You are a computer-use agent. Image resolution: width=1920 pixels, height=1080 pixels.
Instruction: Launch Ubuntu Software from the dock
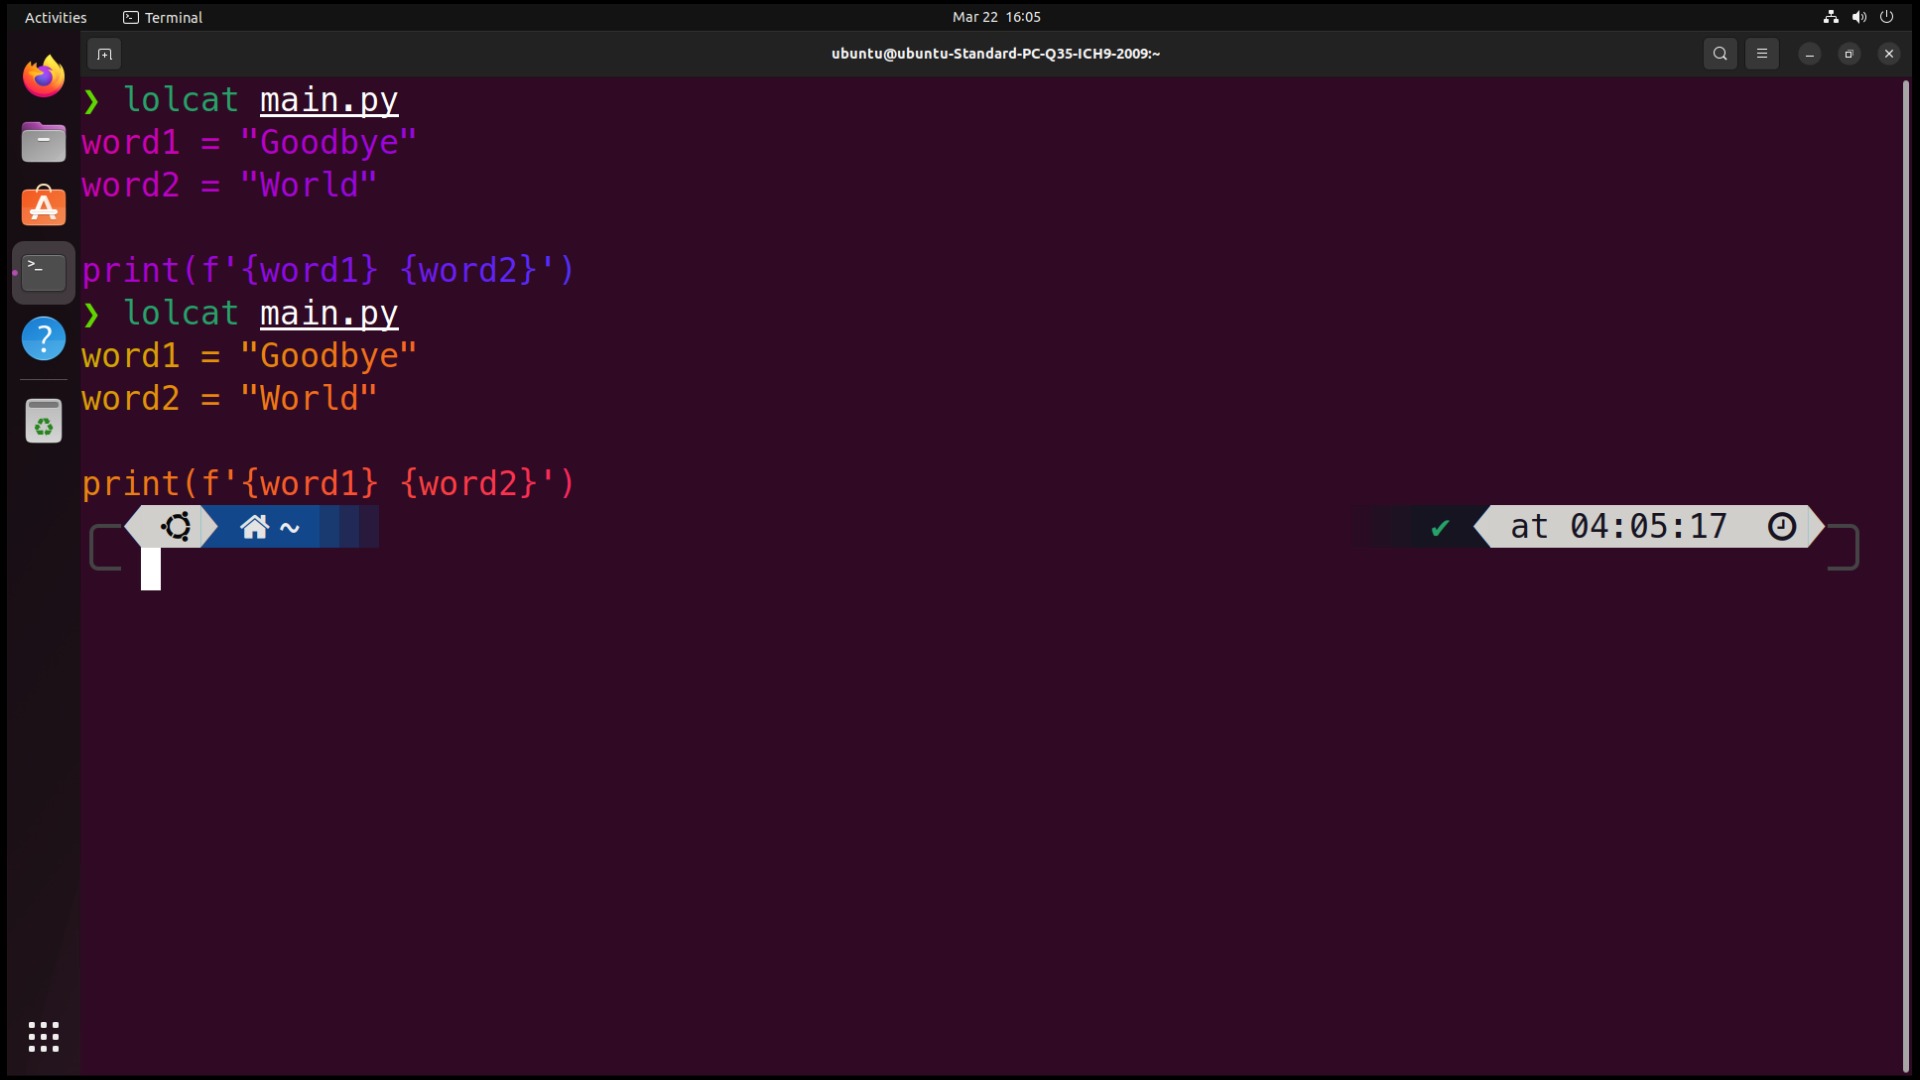click(x=43, y=207)
